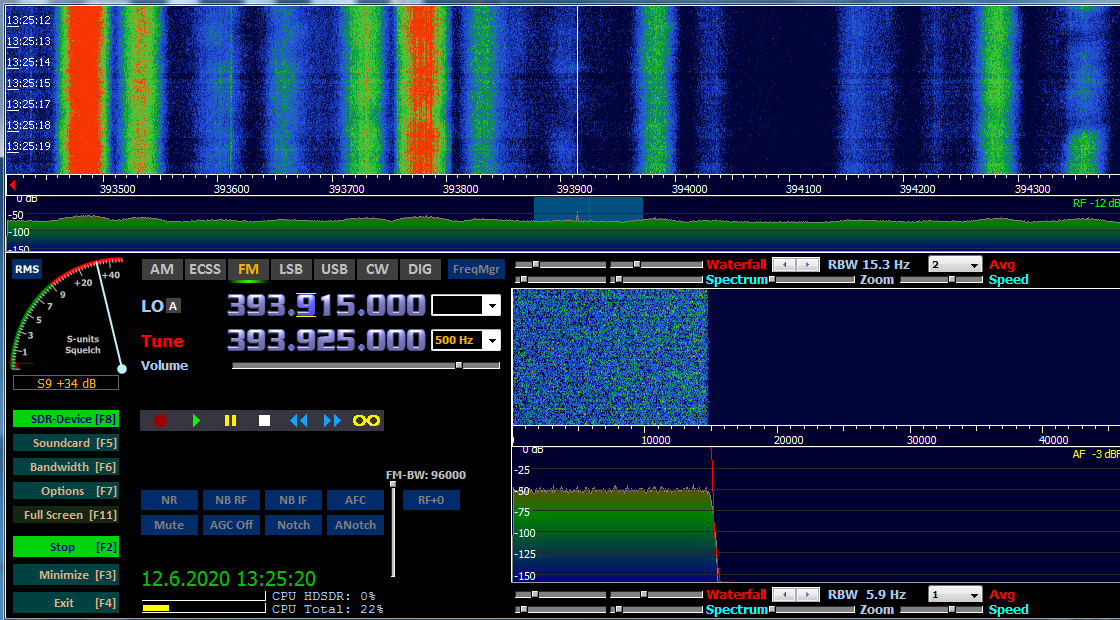Click the blue tuned-band box in RF spectrum
The image size is (1120, 620).
click(588, 209)
